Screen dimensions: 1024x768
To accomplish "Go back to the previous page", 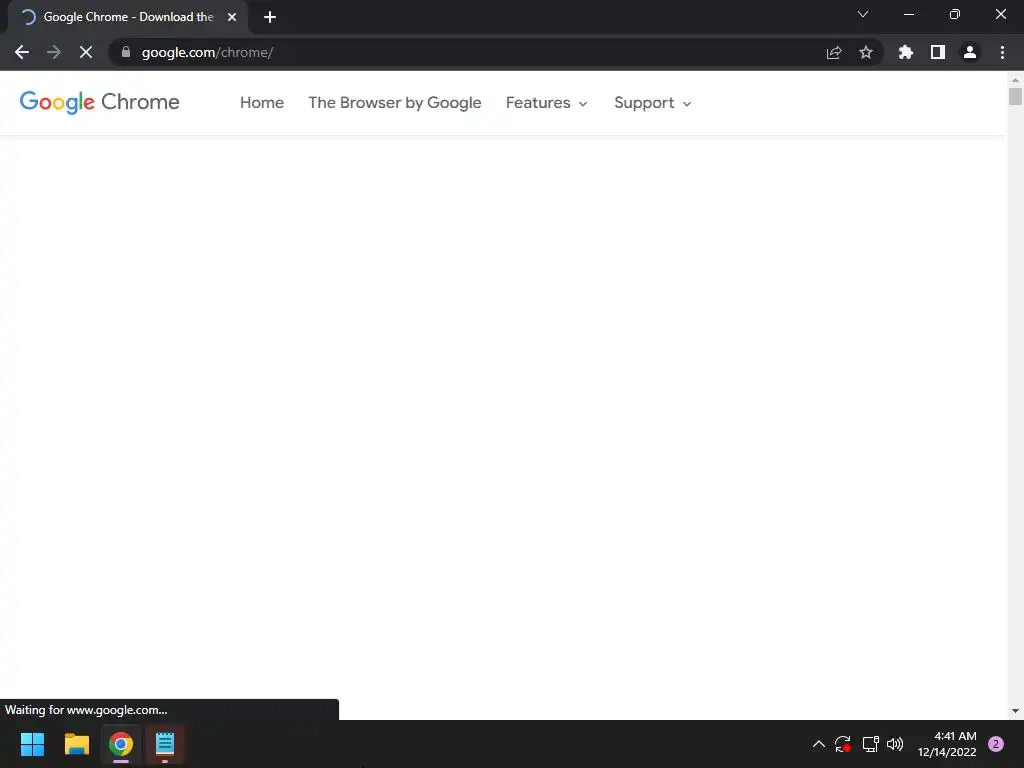I will 22,52.
